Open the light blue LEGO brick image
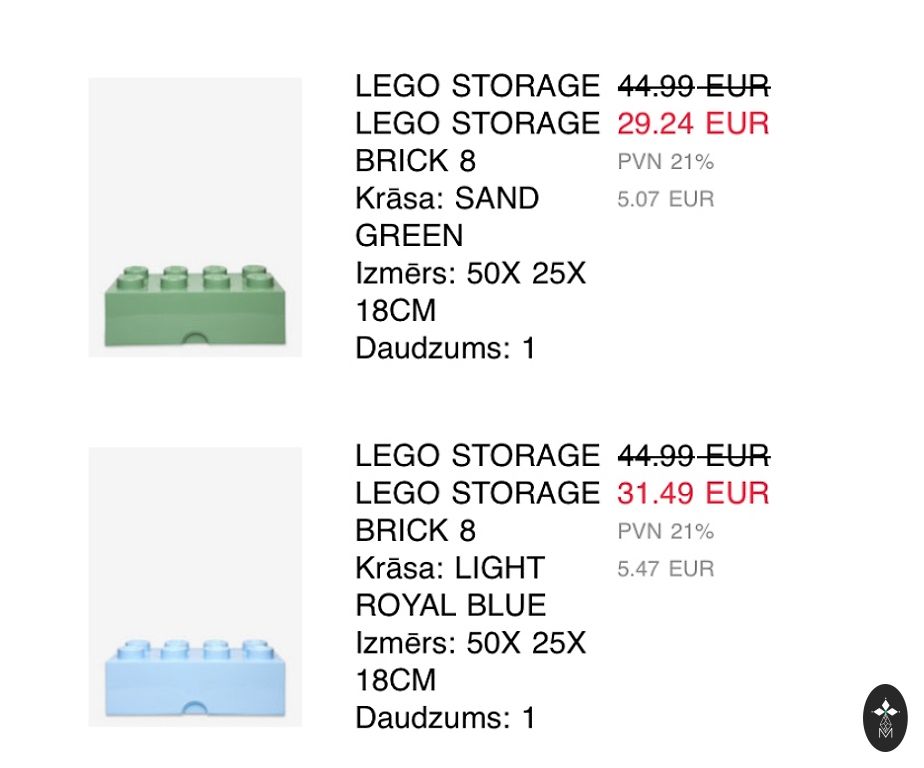The image size is (924, 768). [x=195, y=587]
